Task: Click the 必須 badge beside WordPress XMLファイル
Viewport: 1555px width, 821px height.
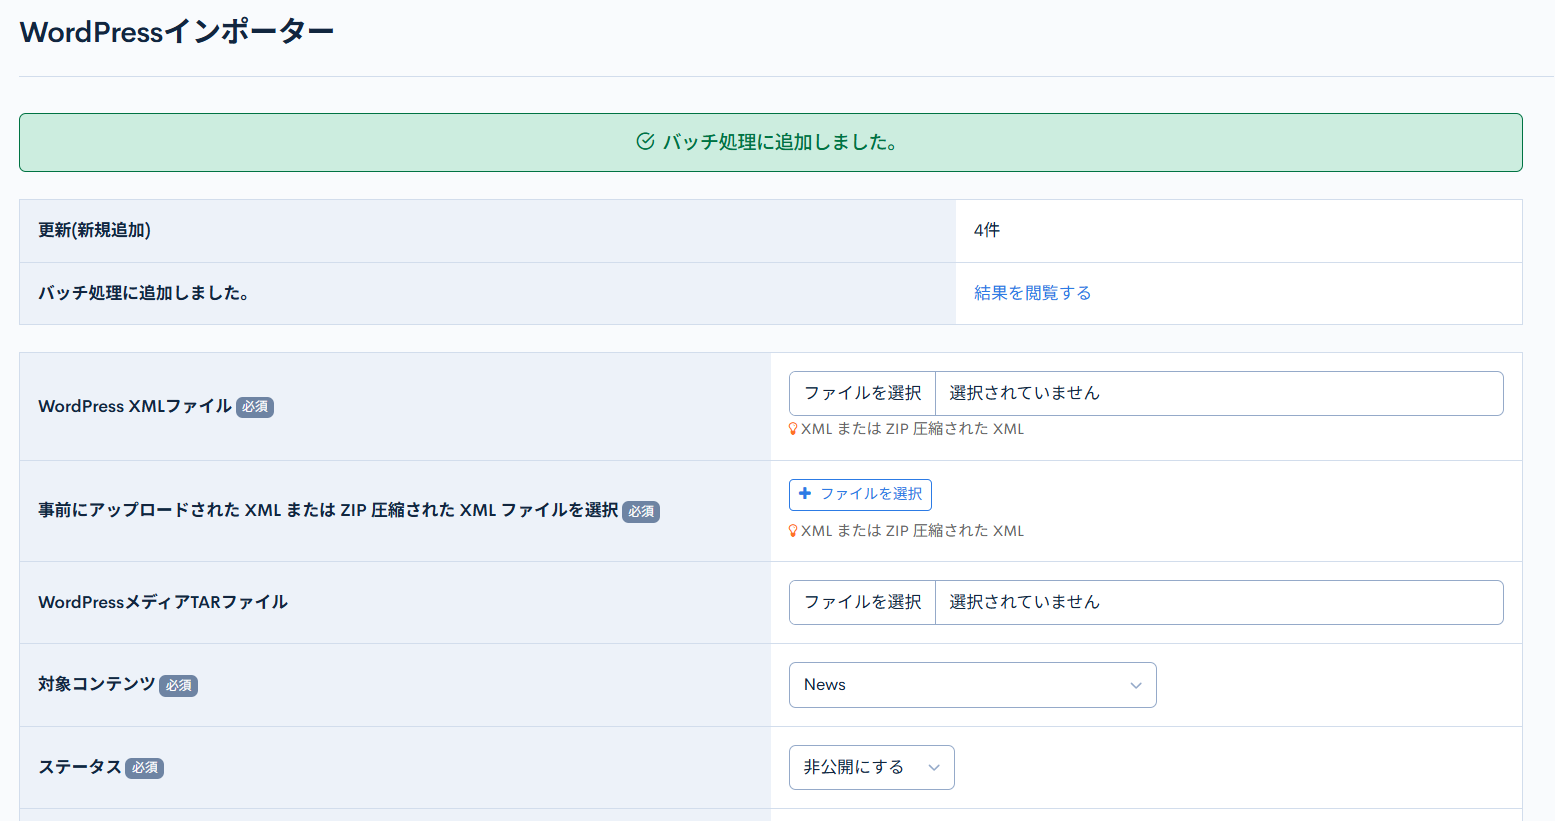Action: point(254,407)
